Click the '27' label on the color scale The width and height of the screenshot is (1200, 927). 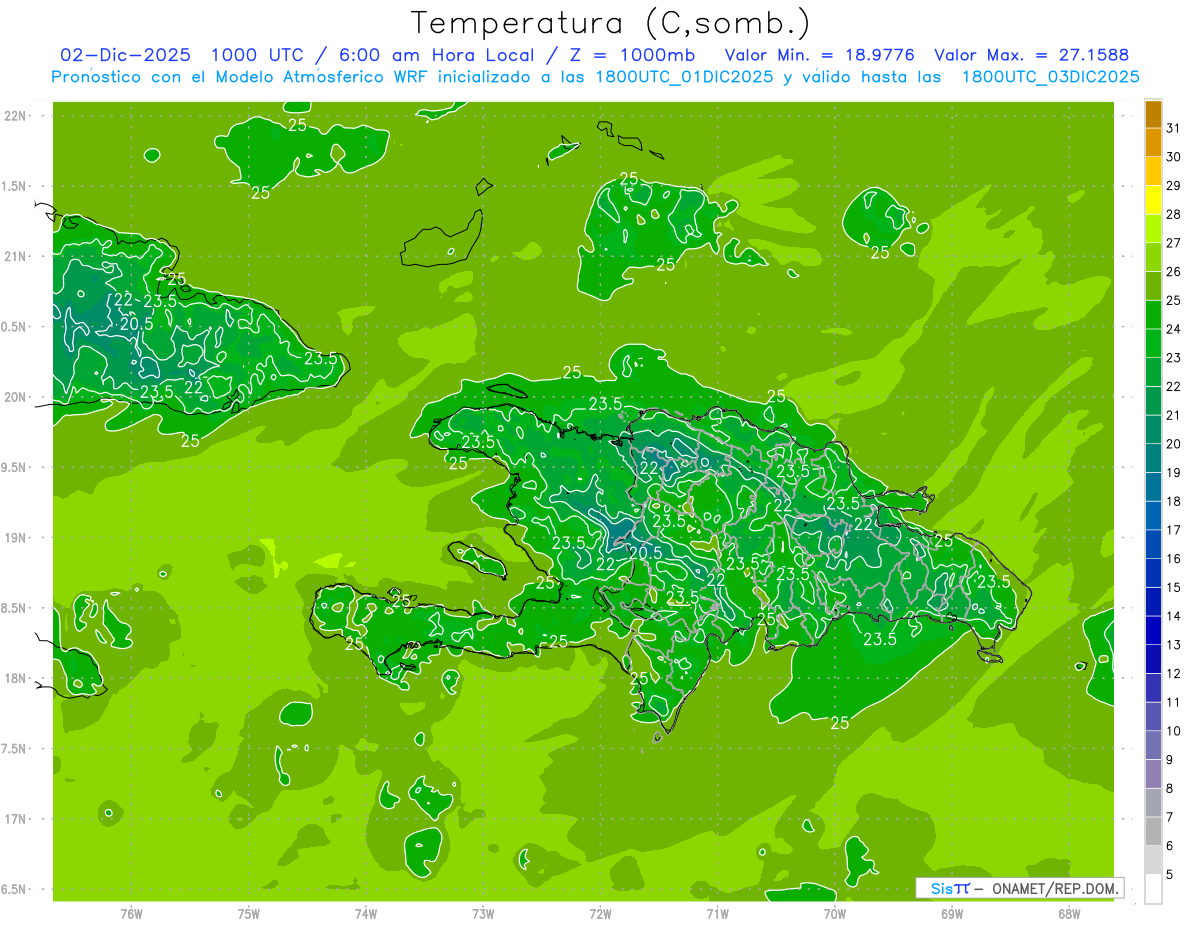pyautogui.click(x=1174, y=243)
